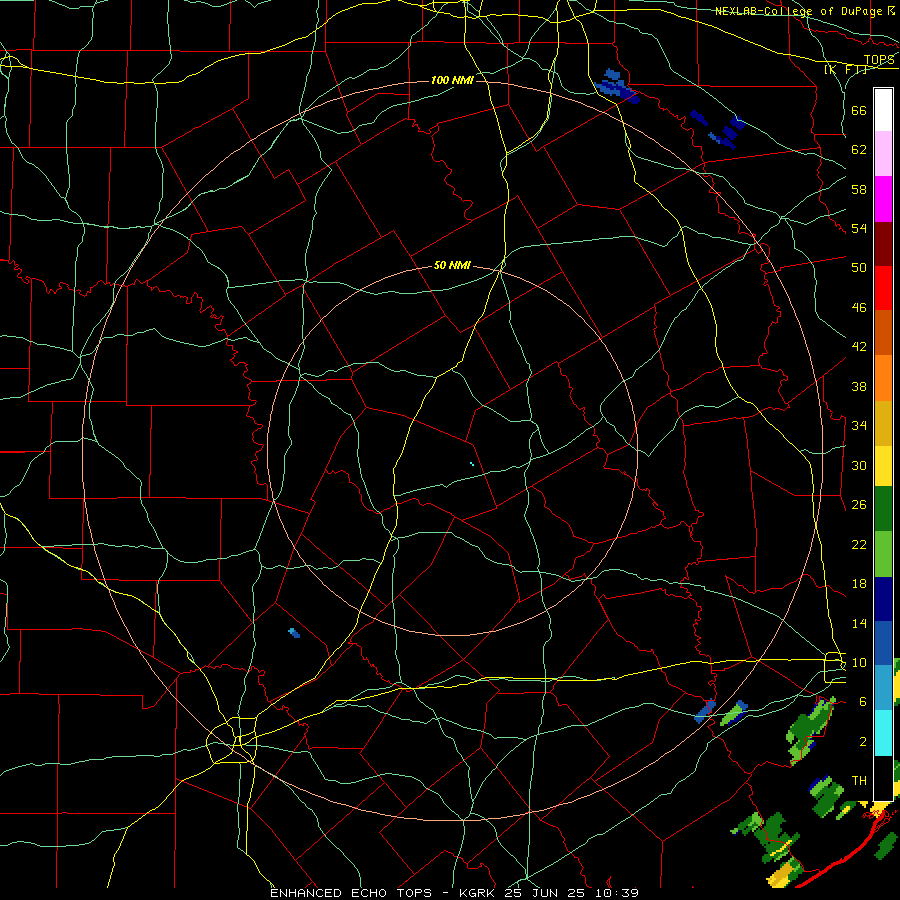Click legend value 2
The image size is (900, 900).
coord(863,741)
